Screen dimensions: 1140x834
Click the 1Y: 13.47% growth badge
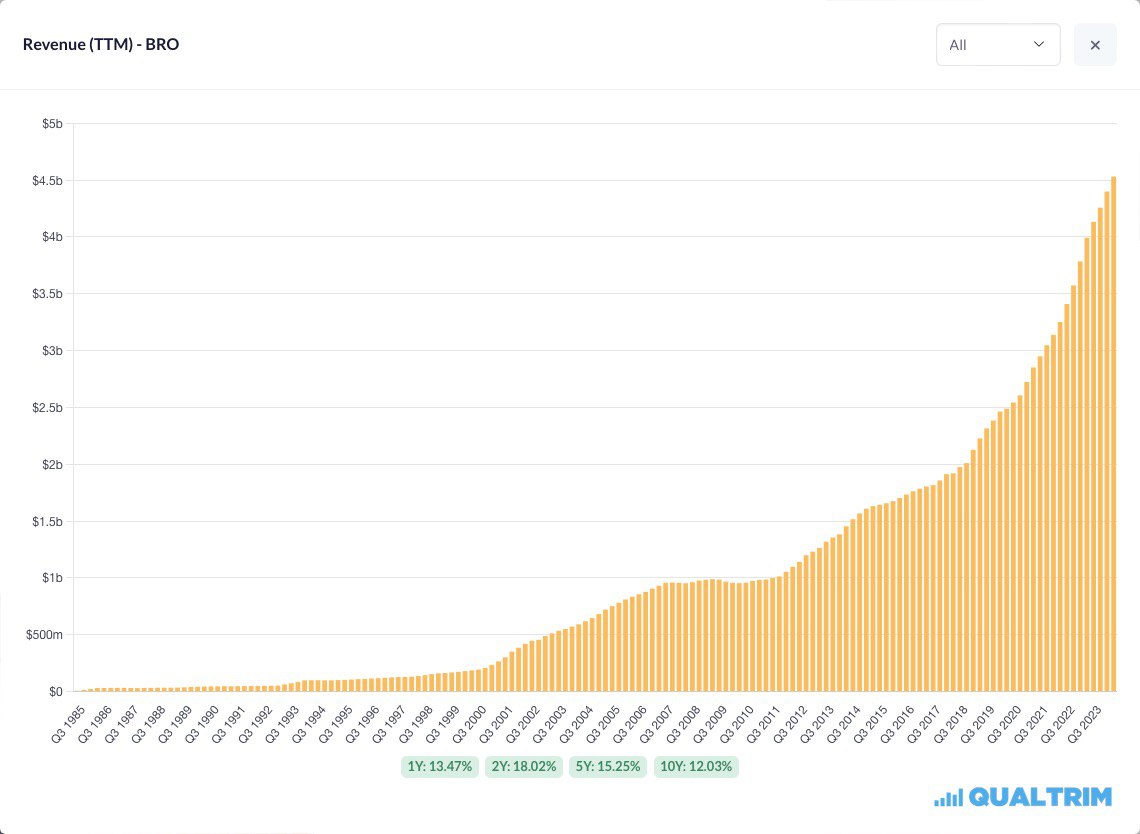click(439, 767)
